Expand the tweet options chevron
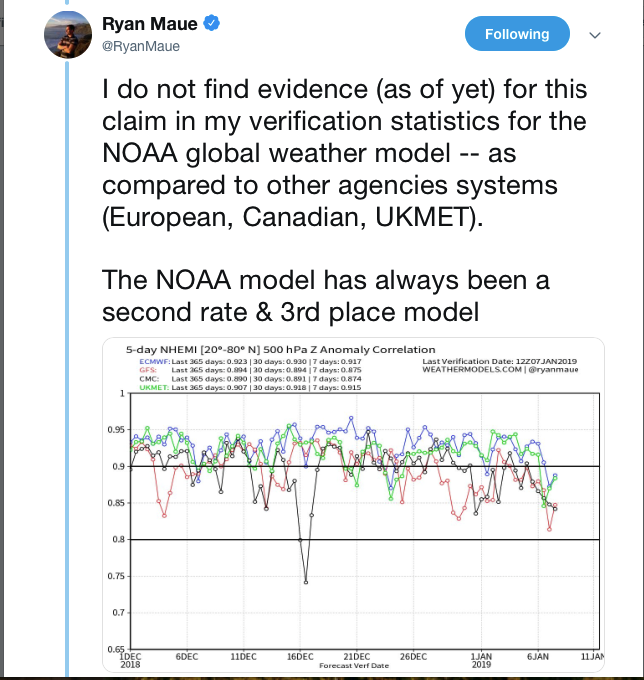The width and height of the screenshot is (644, 680). pyautogui.click(x=595, y=35)
